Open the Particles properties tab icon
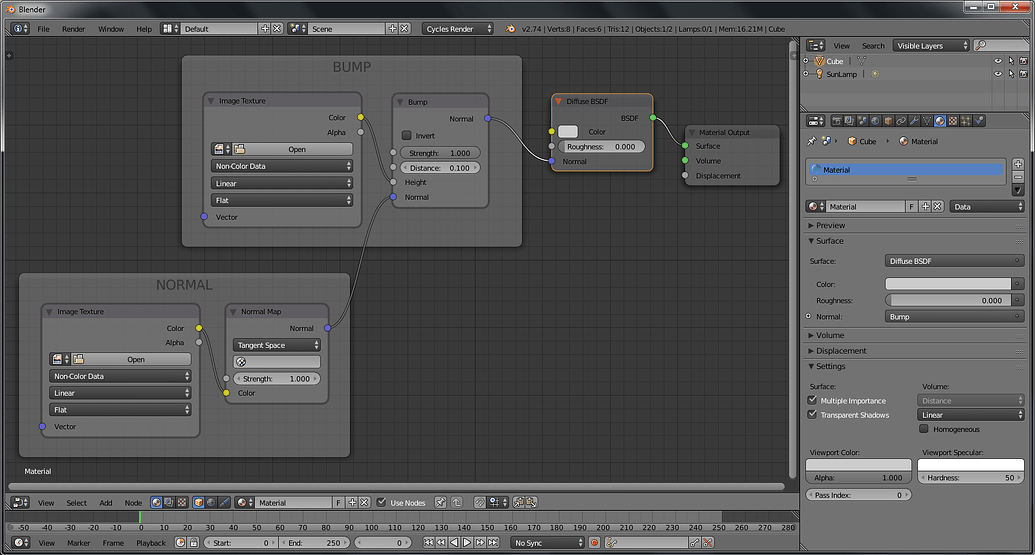 [x=966, y=121]
